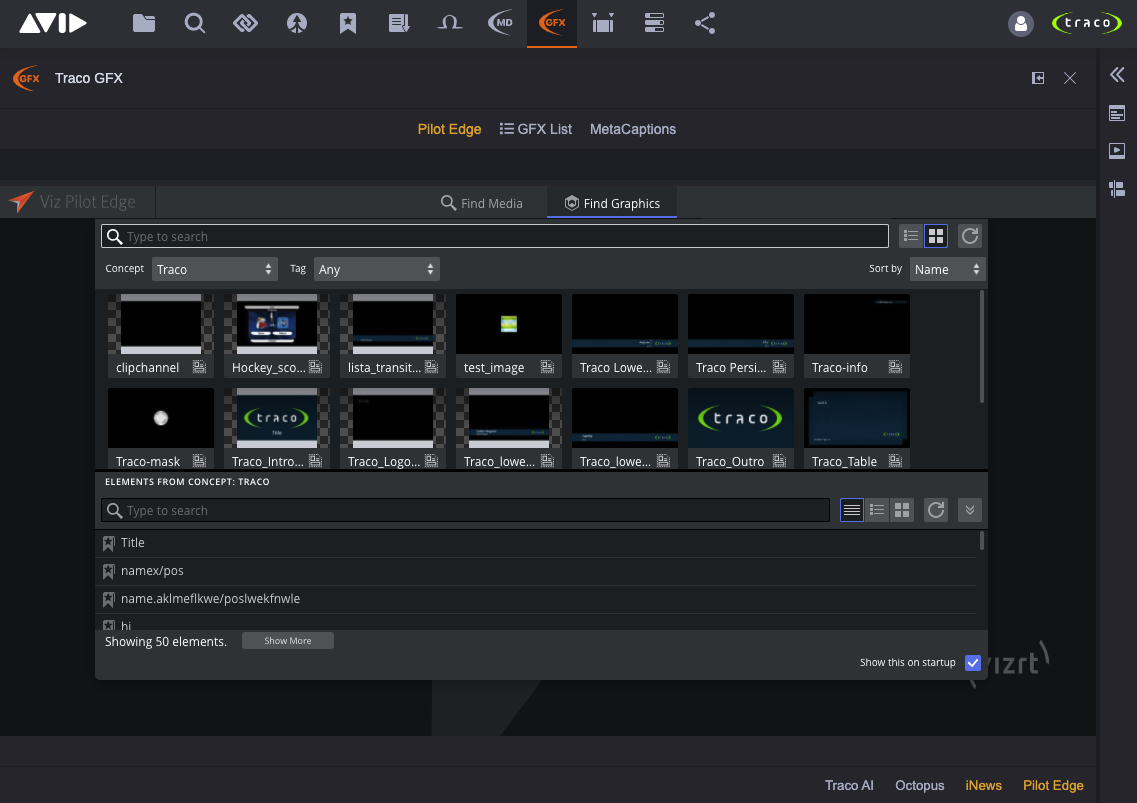
Task: Open the user profile avatar
Action: 1020,24
